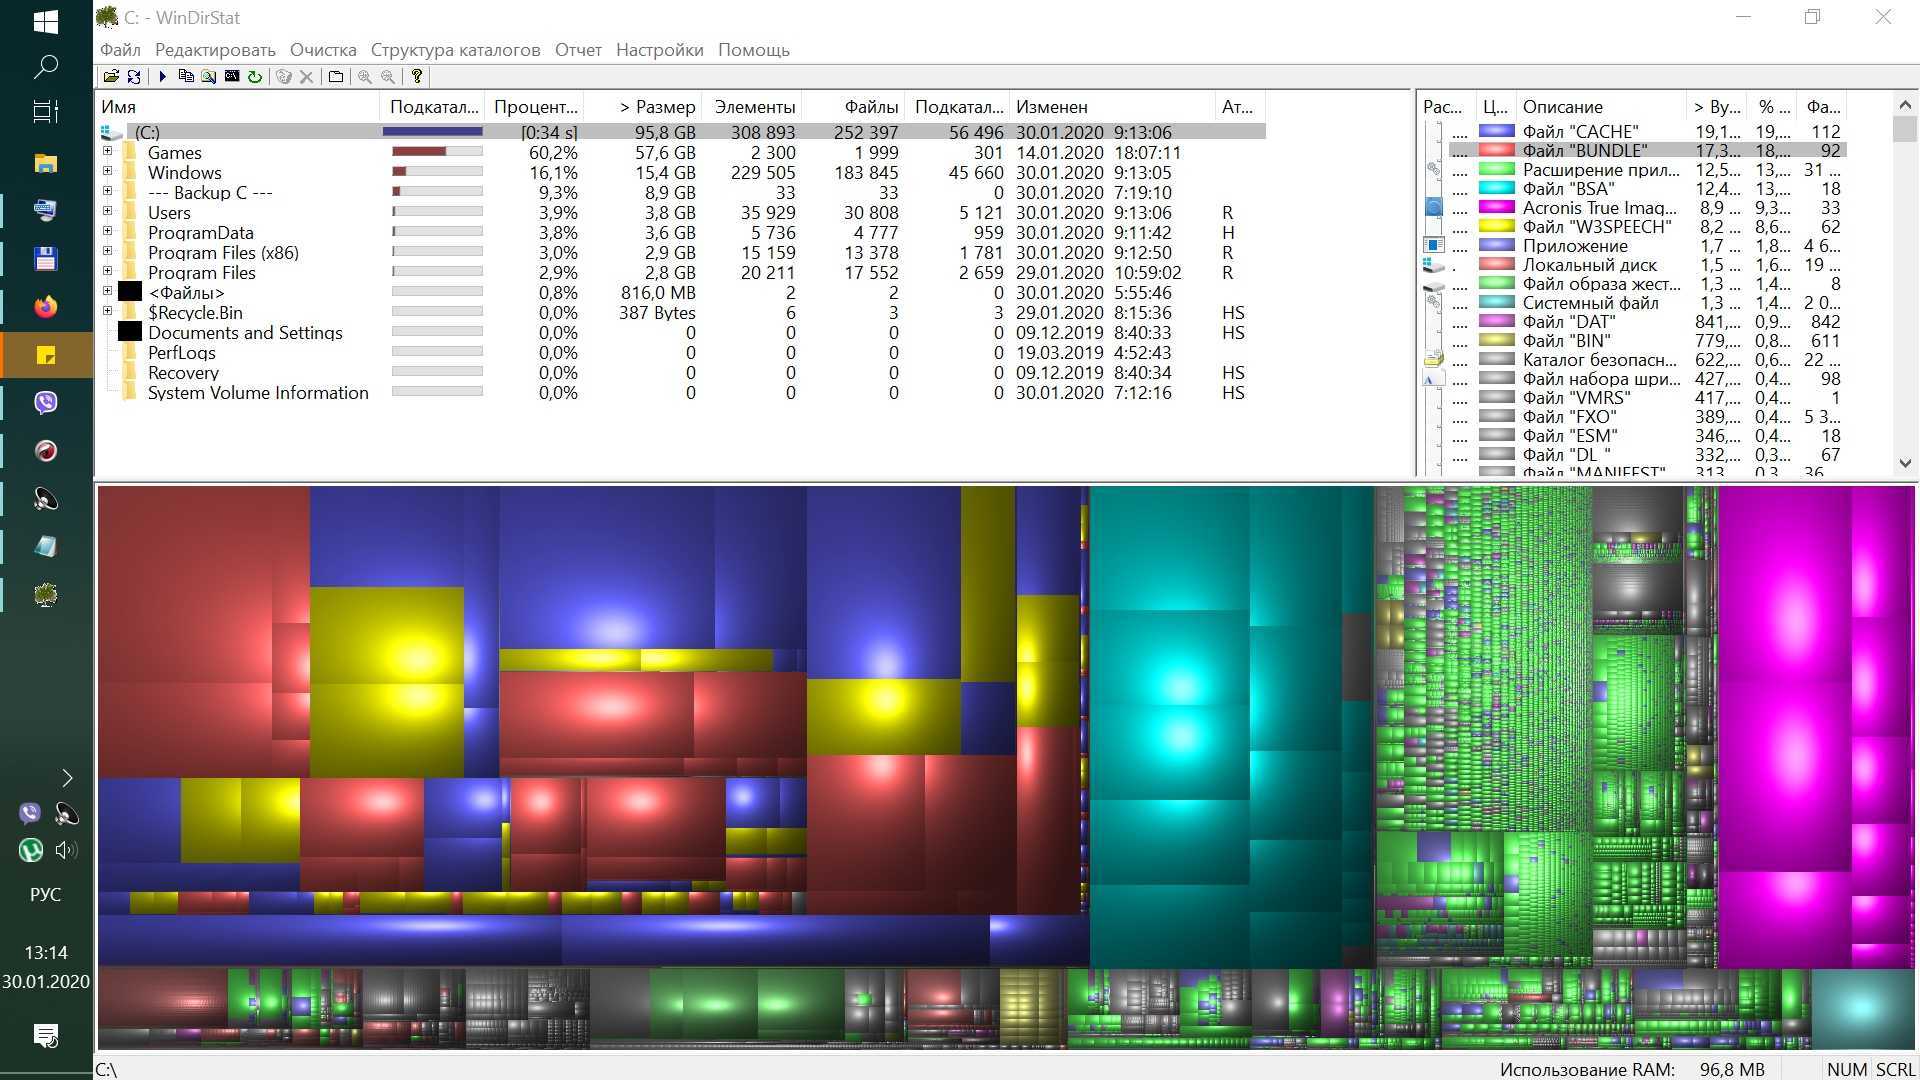Open command prompt from toolbar icon
This screenshot has height=1080, width=1920.
pos(232,76)
